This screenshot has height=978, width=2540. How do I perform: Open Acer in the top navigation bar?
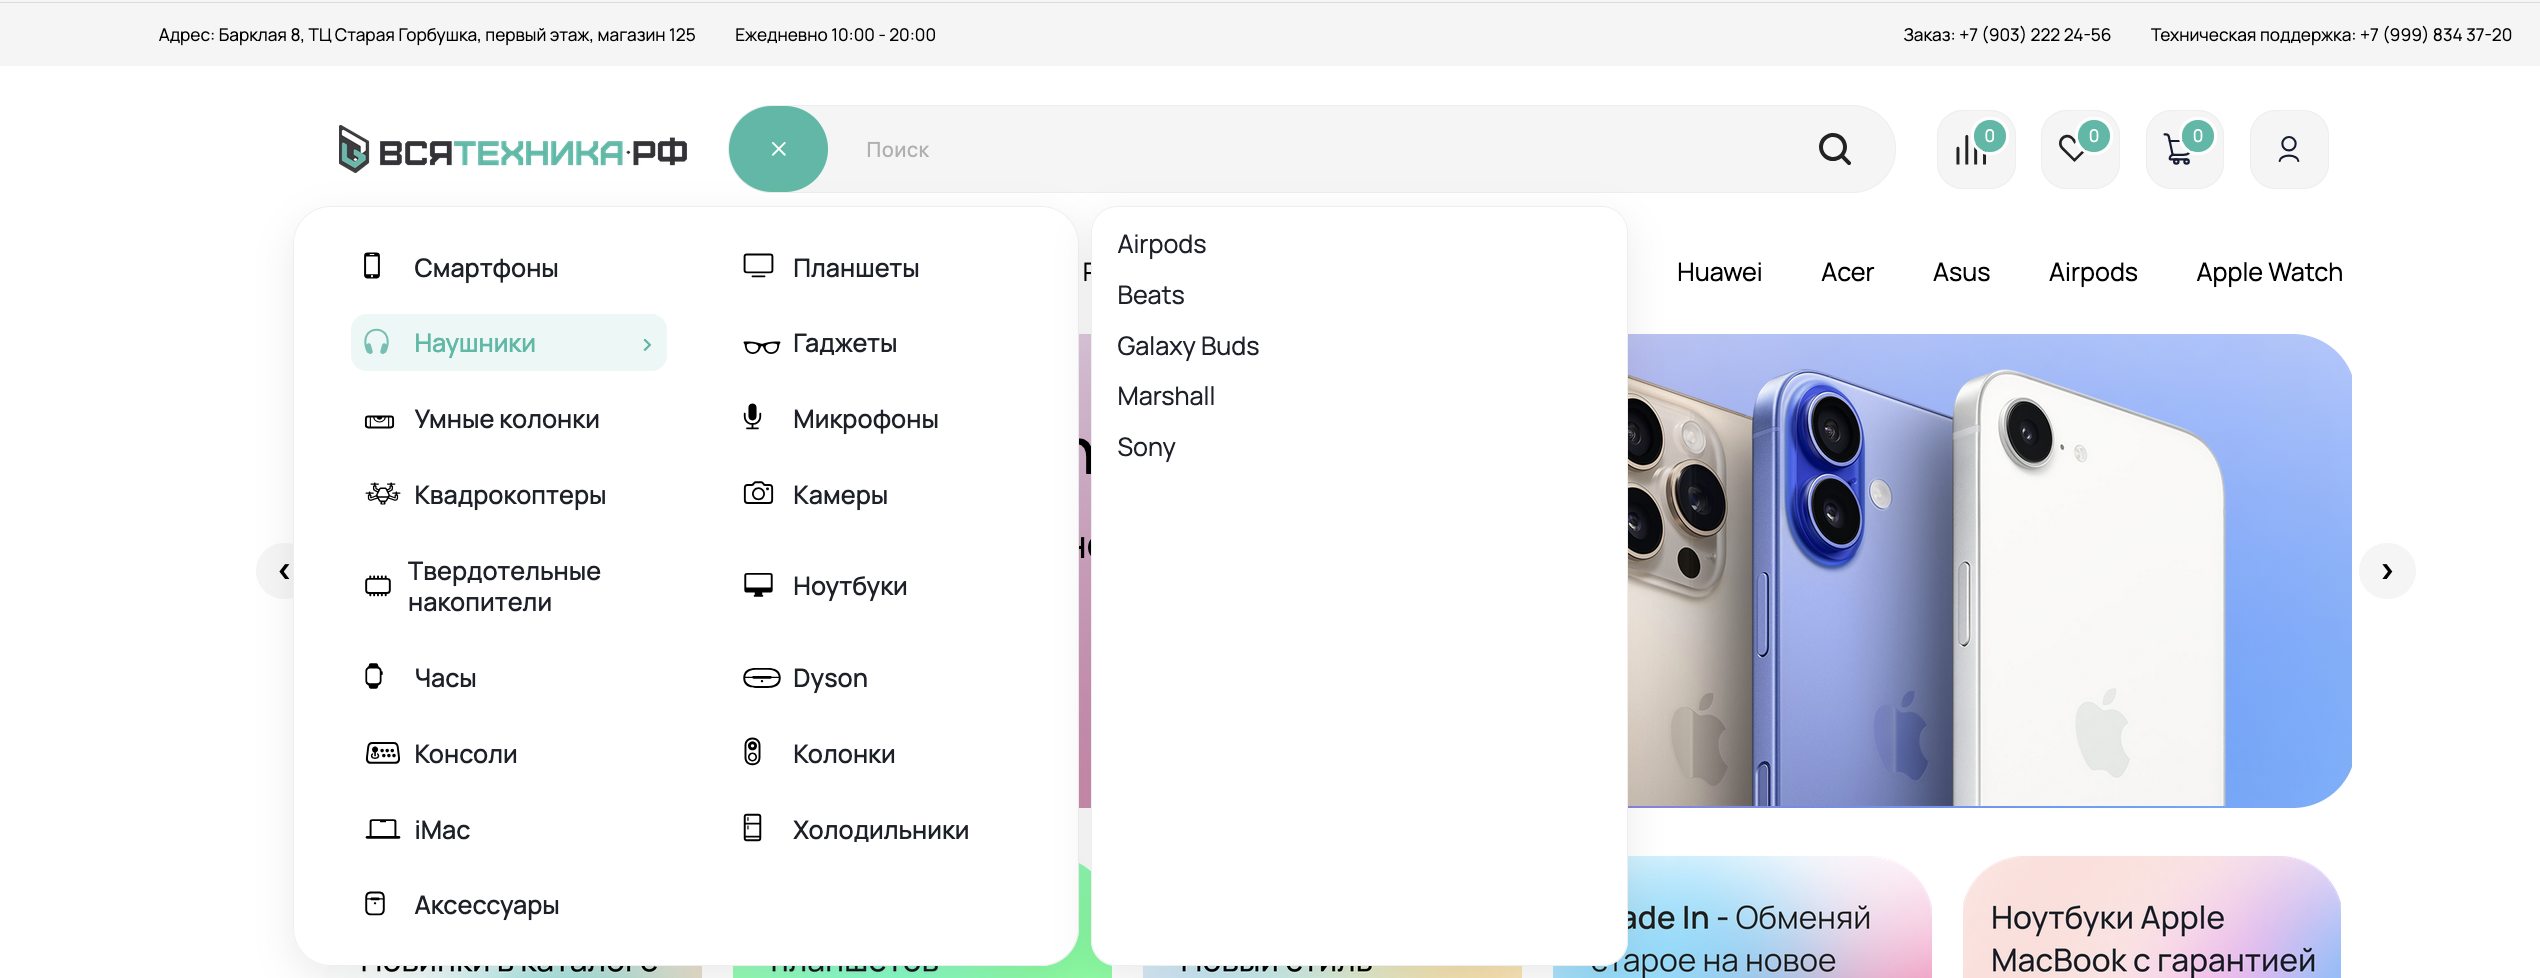(1847, 272)
